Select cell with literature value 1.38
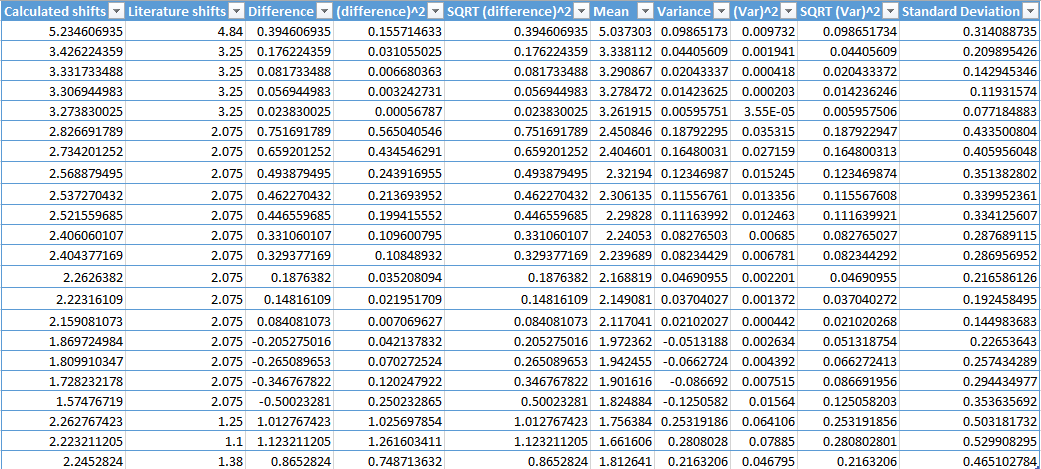 (x=185, y=460)
